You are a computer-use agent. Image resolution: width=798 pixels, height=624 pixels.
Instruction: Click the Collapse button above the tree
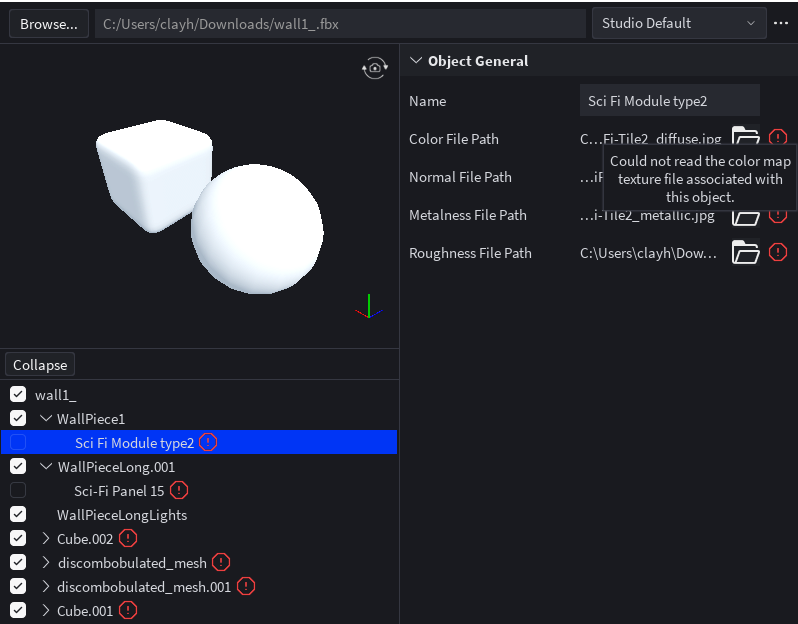(x=40, y=364)
